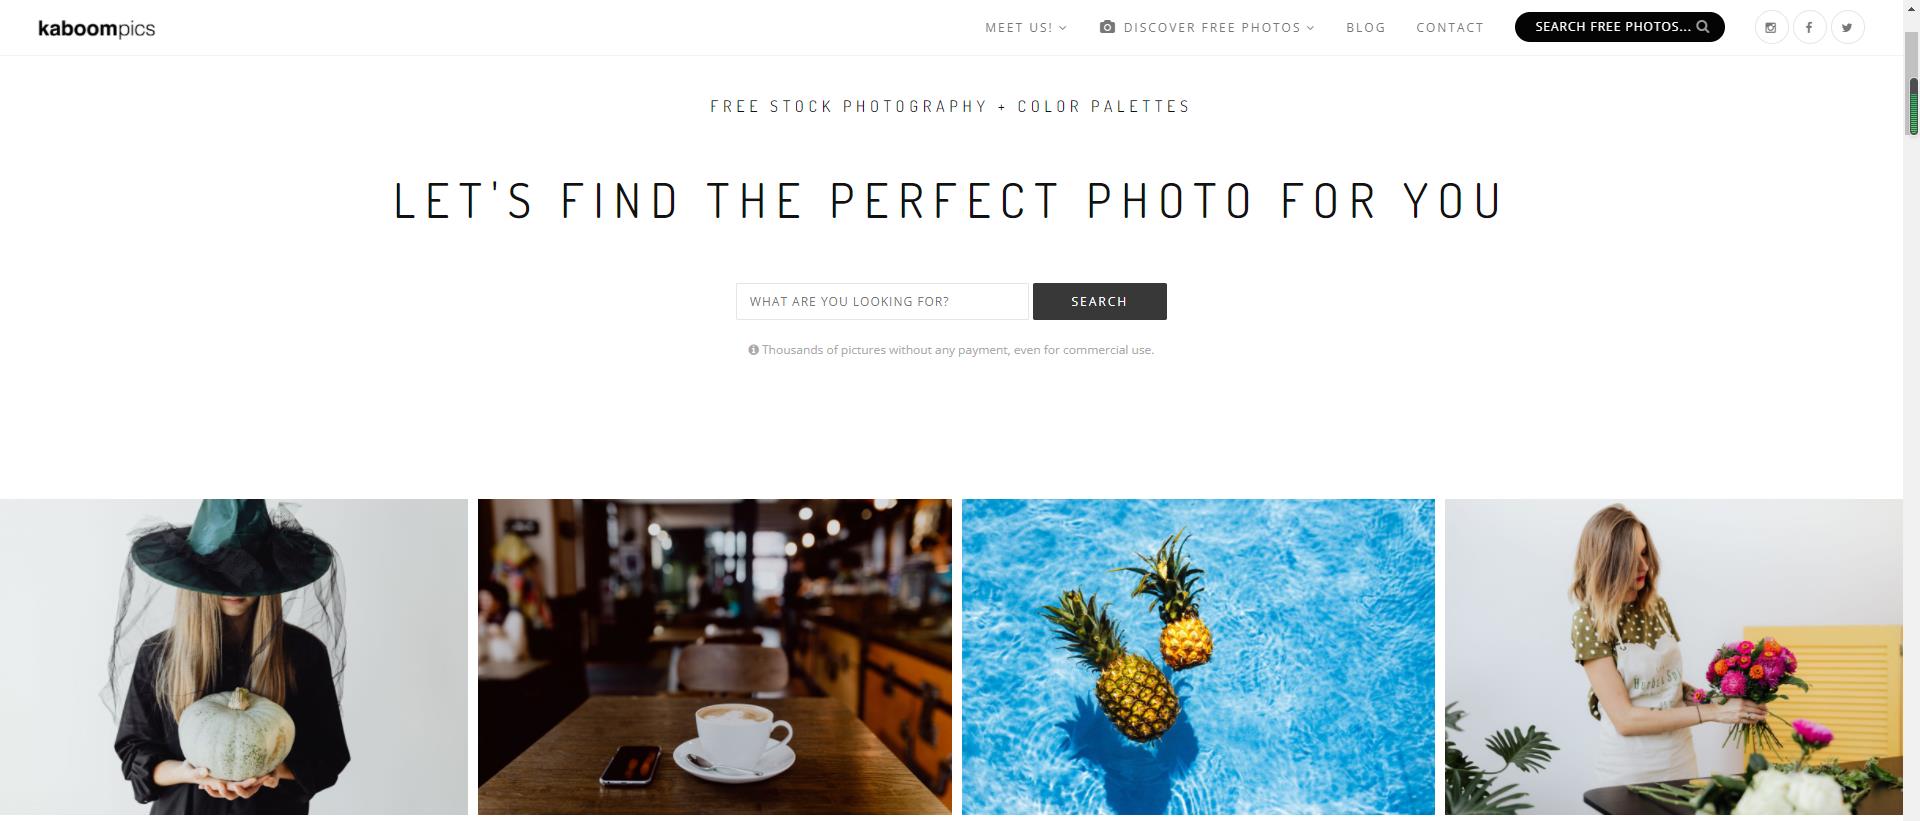Click the magnifier icon in black search pill

[1703, 27]
